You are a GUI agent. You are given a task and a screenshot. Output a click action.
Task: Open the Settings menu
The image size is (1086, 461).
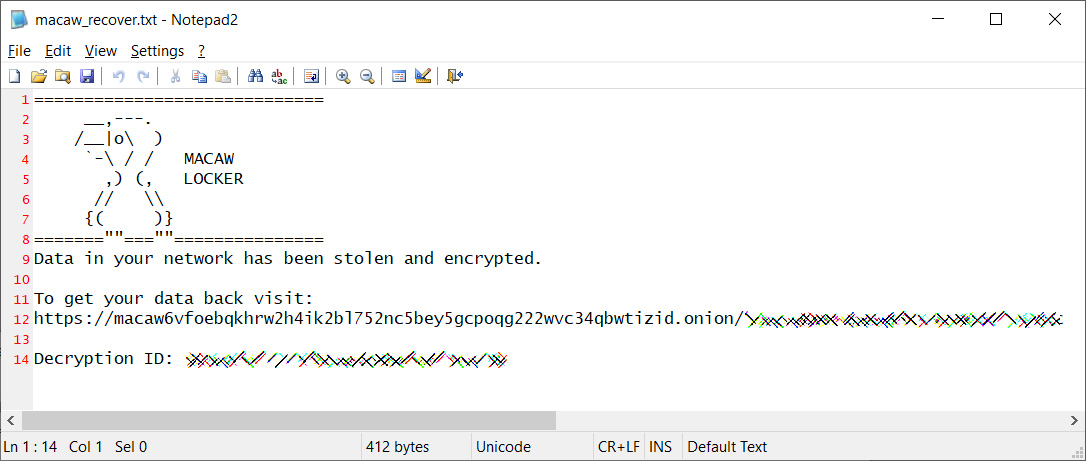point(157,51)
